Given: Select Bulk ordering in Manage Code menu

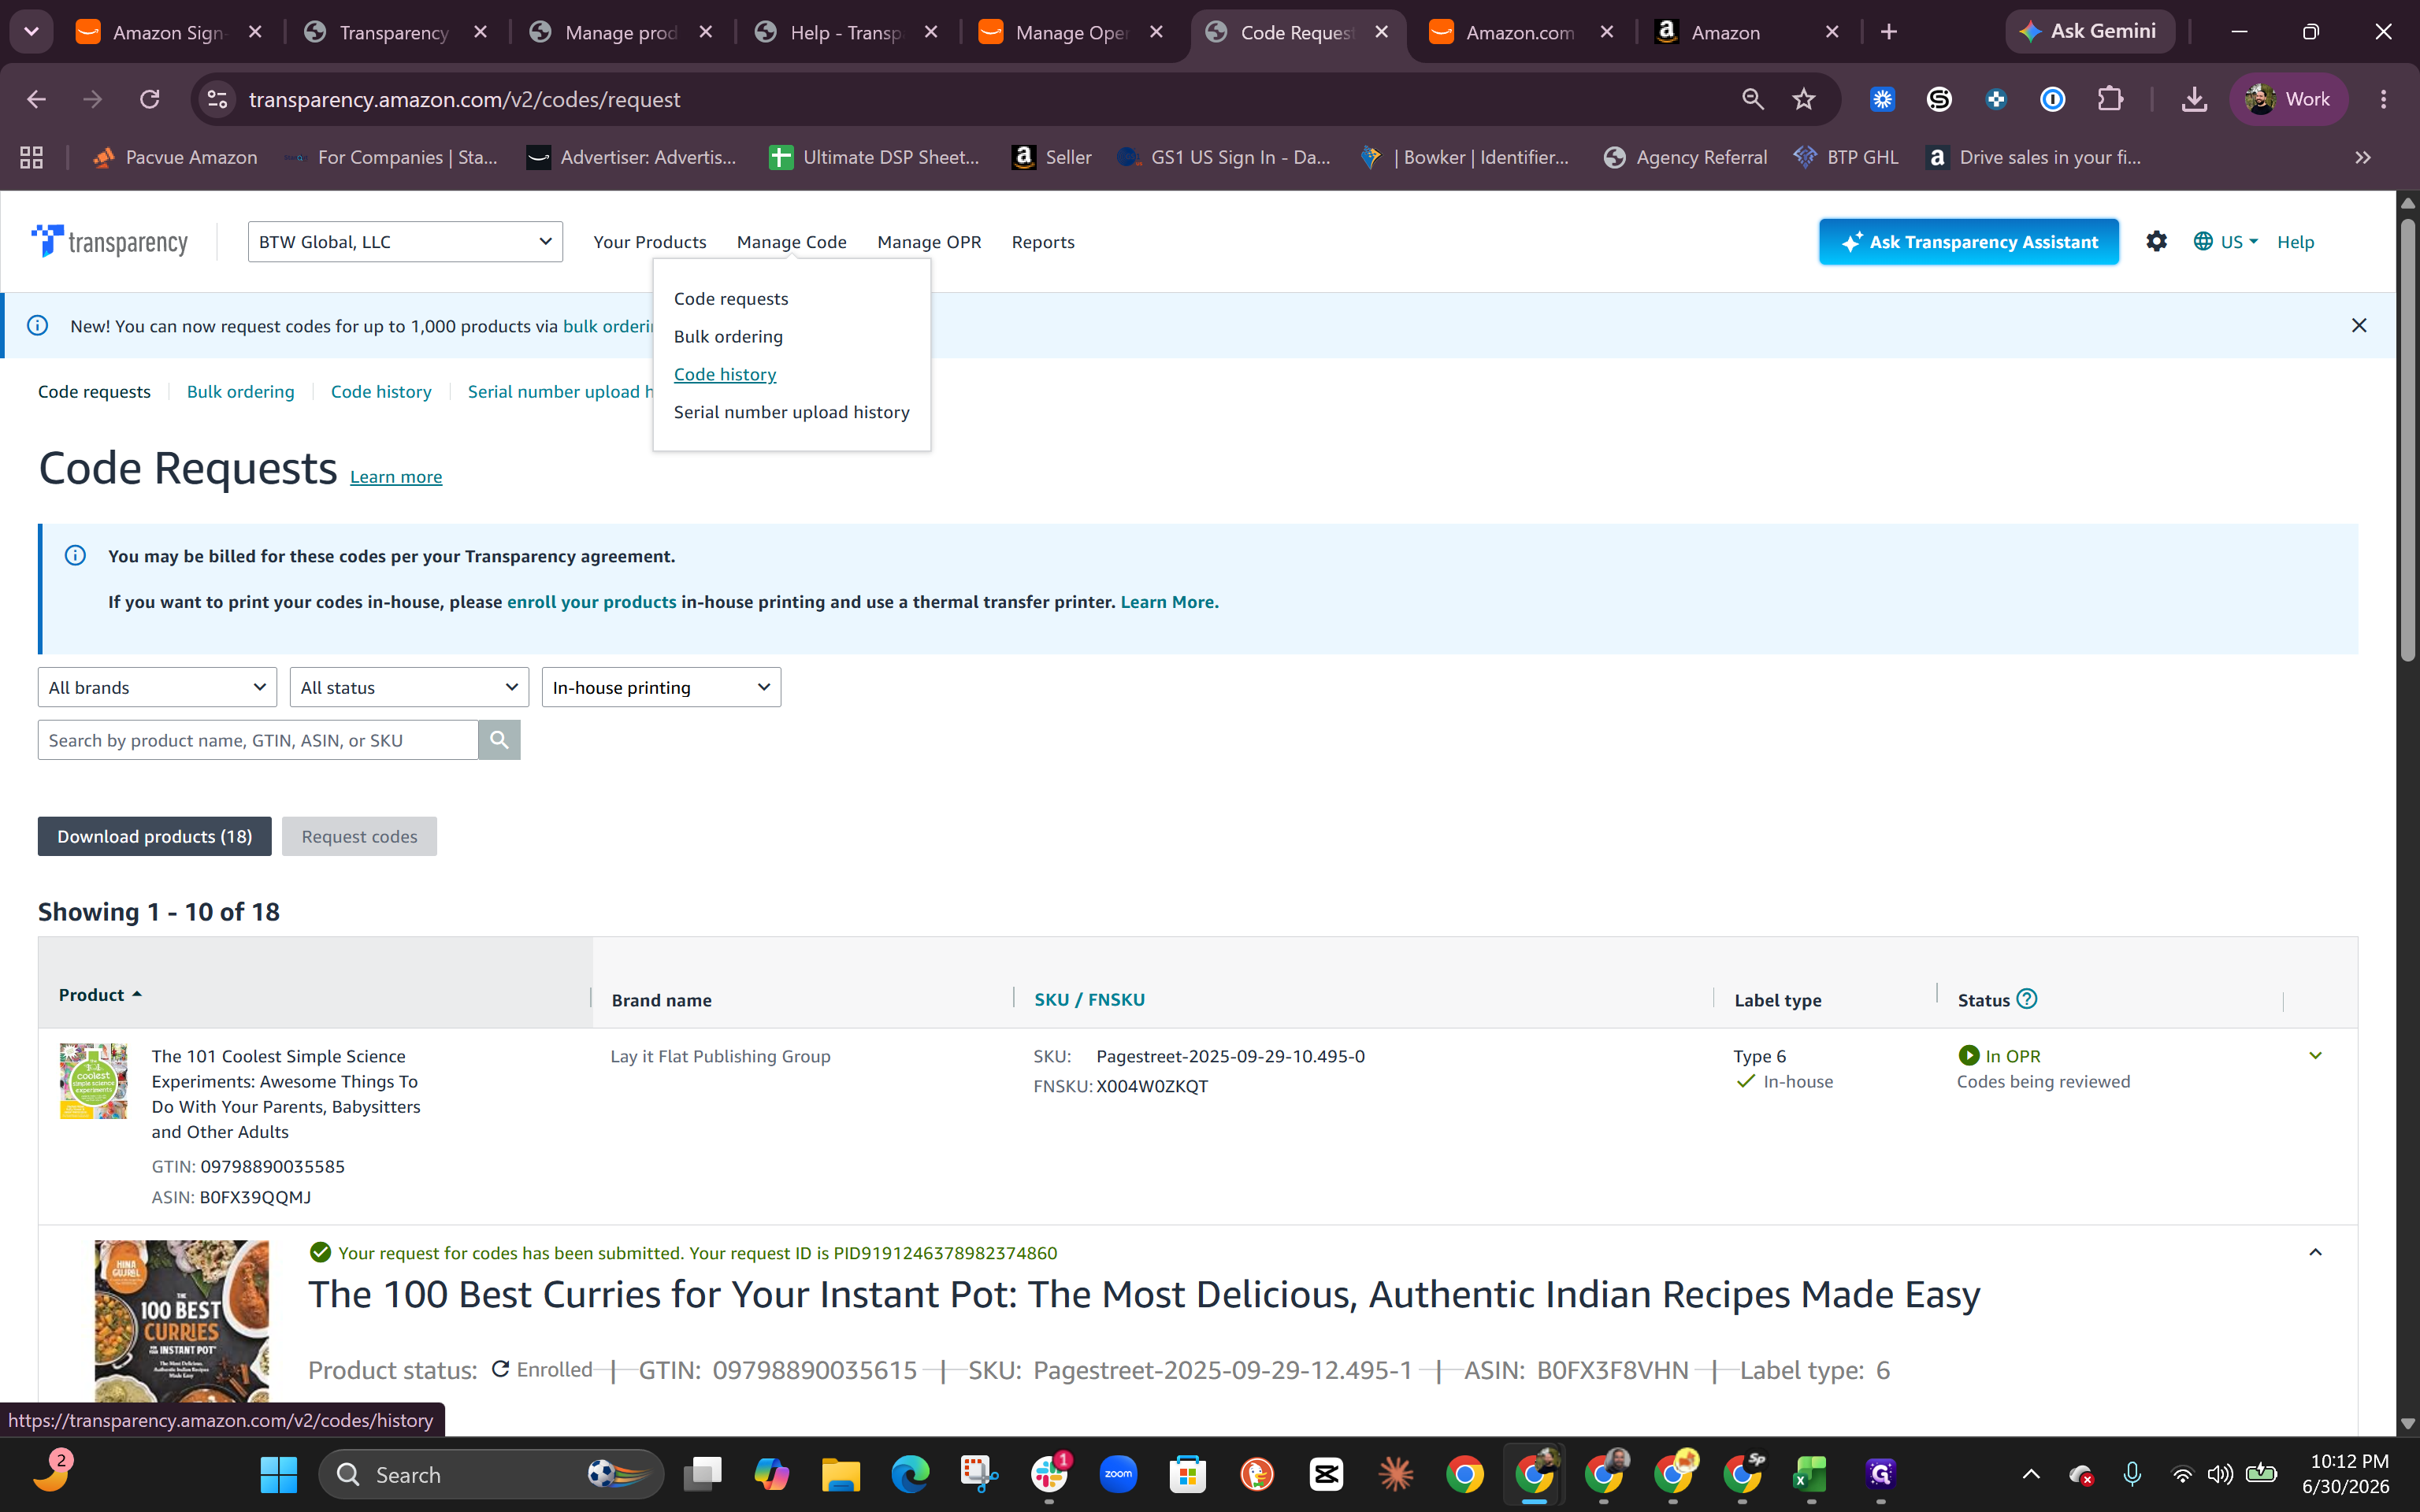Looking at the screenshot, I should [728, 336].
